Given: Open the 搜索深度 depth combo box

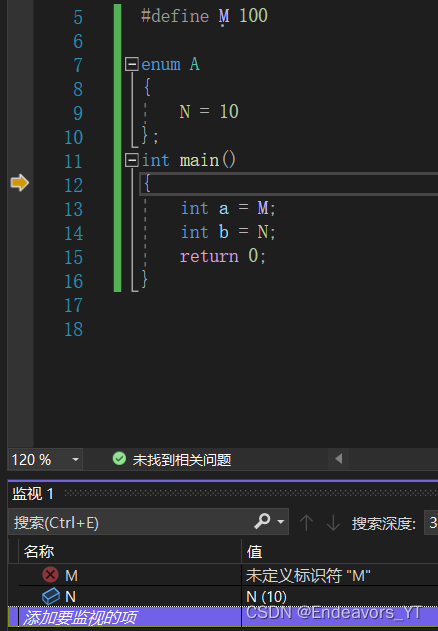Looking at the screenshot, I should 431,522.
